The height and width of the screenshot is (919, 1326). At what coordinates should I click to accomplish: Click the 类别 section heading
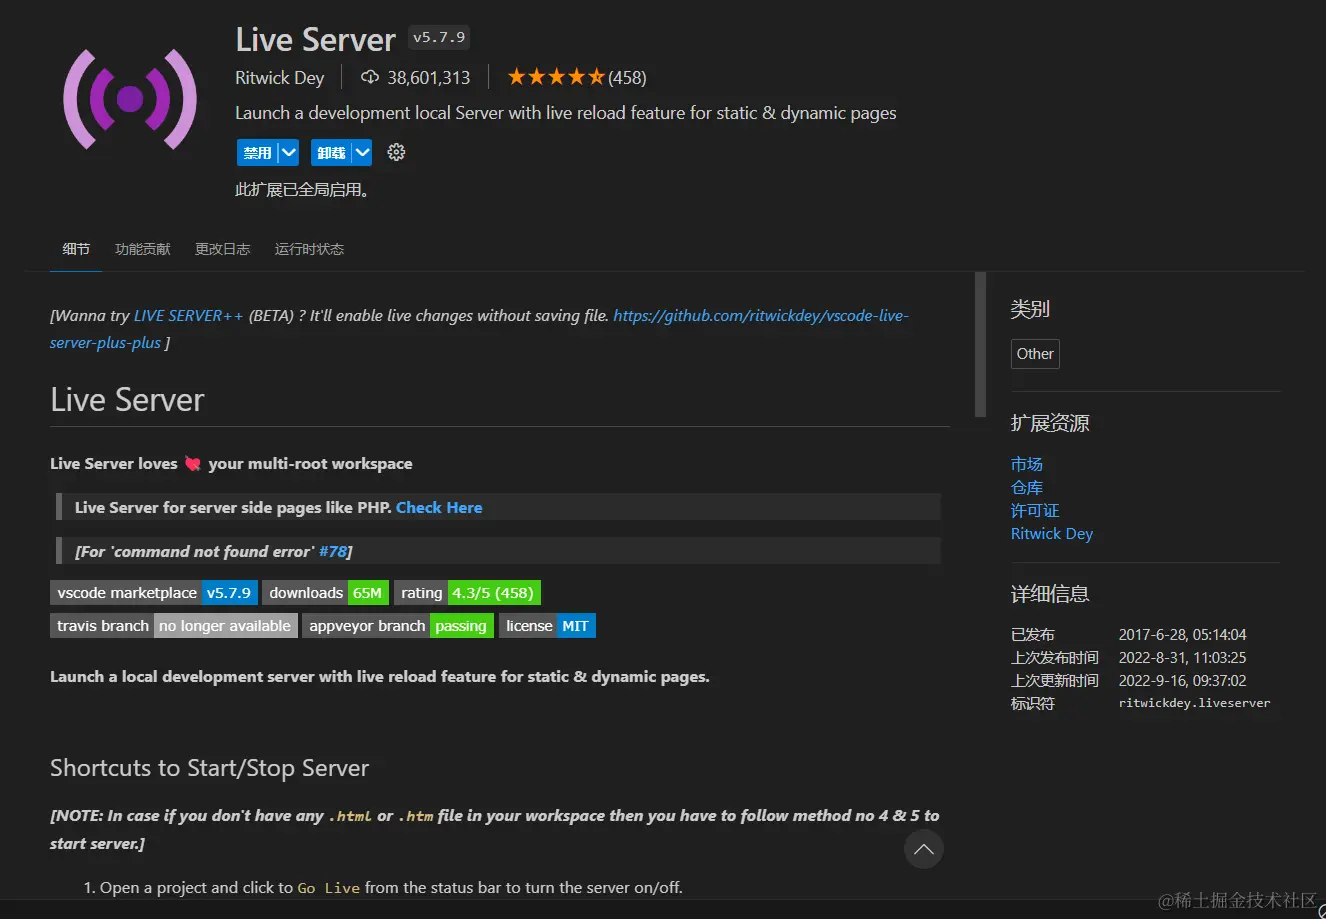[x=1030, y=309]
